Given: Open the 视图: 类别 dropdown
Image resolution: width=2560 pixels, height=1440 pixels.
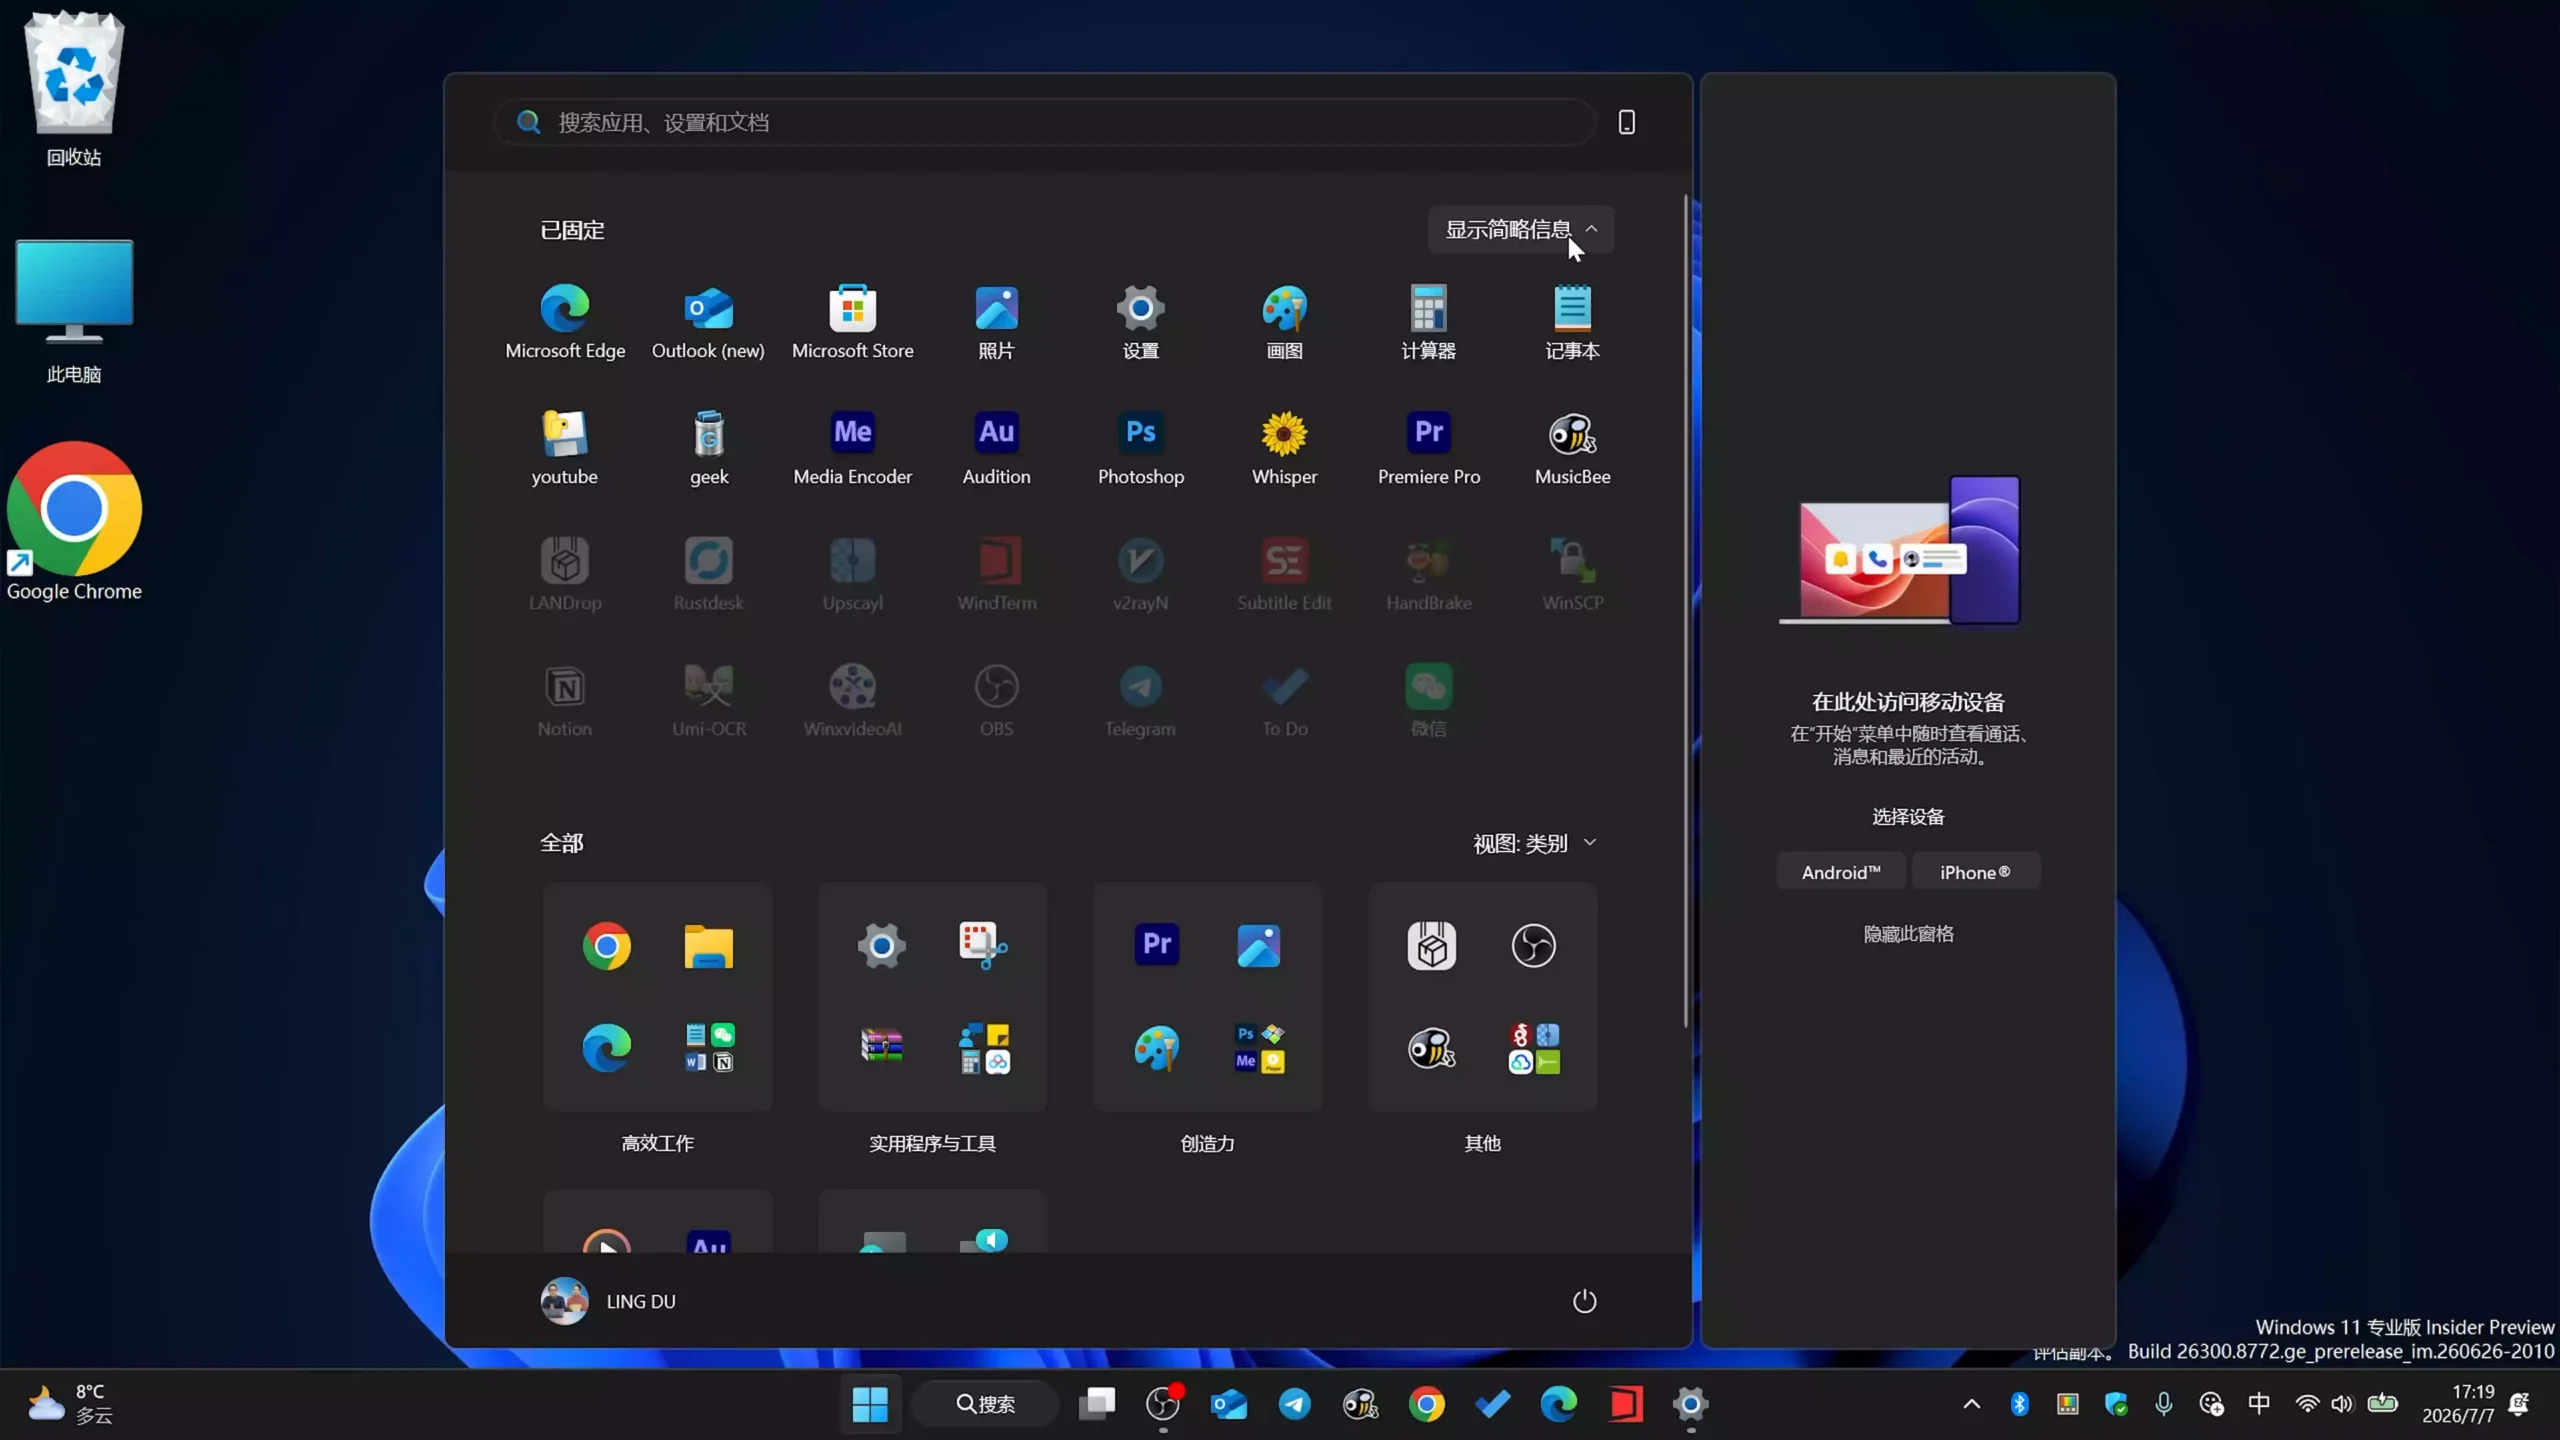Looking at the screenshot, I should pyautogui.click(x=1534, y=843).
